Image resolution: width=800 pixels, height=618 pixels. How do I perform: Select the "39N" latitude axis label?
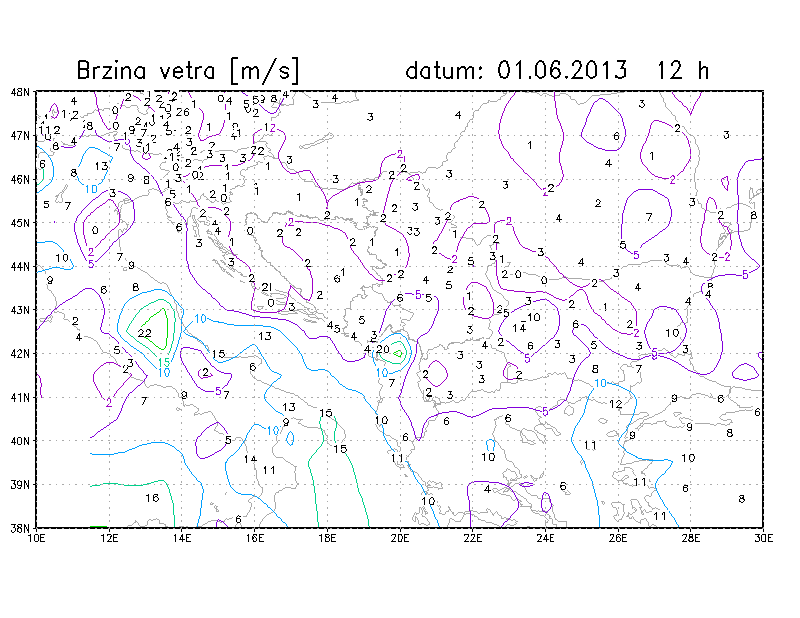tap(19, 484)
